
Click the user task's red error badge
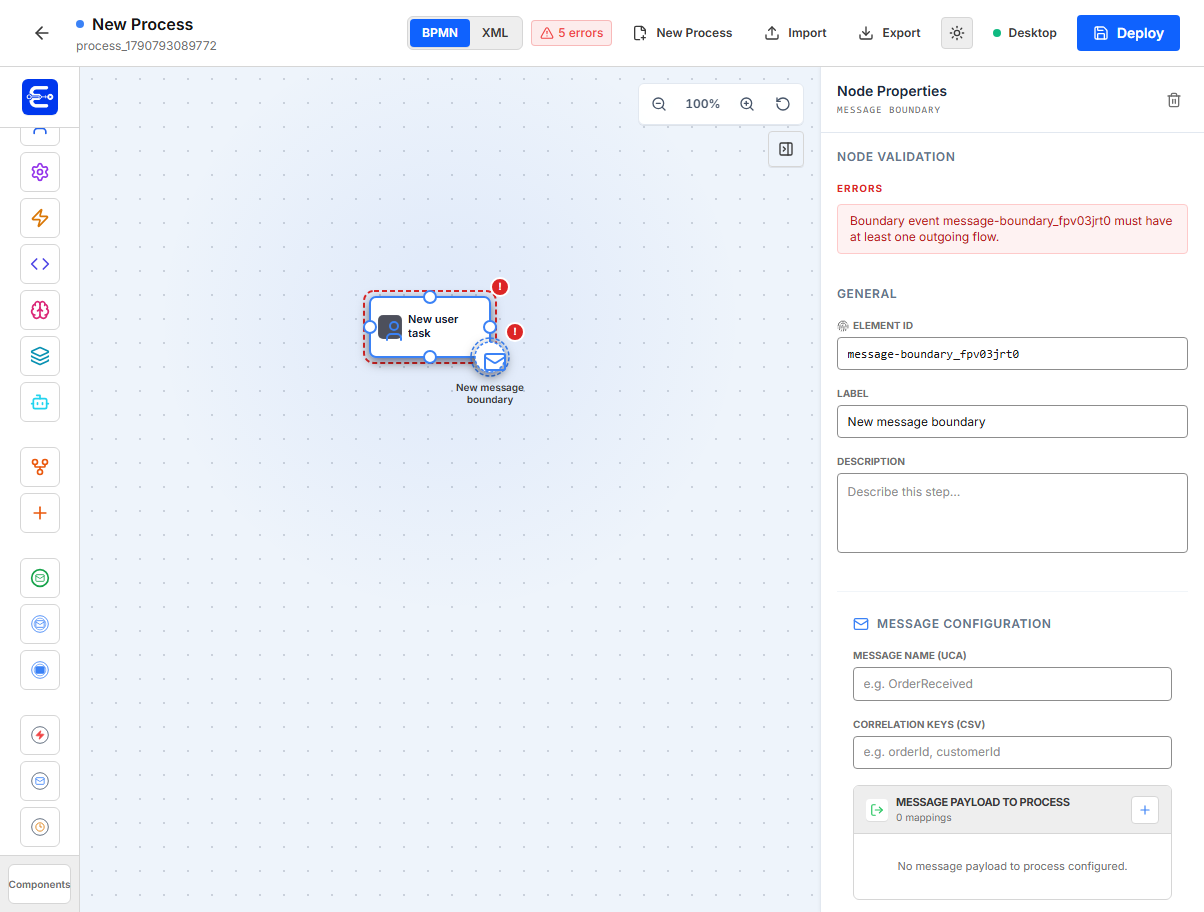click(500, 287)
